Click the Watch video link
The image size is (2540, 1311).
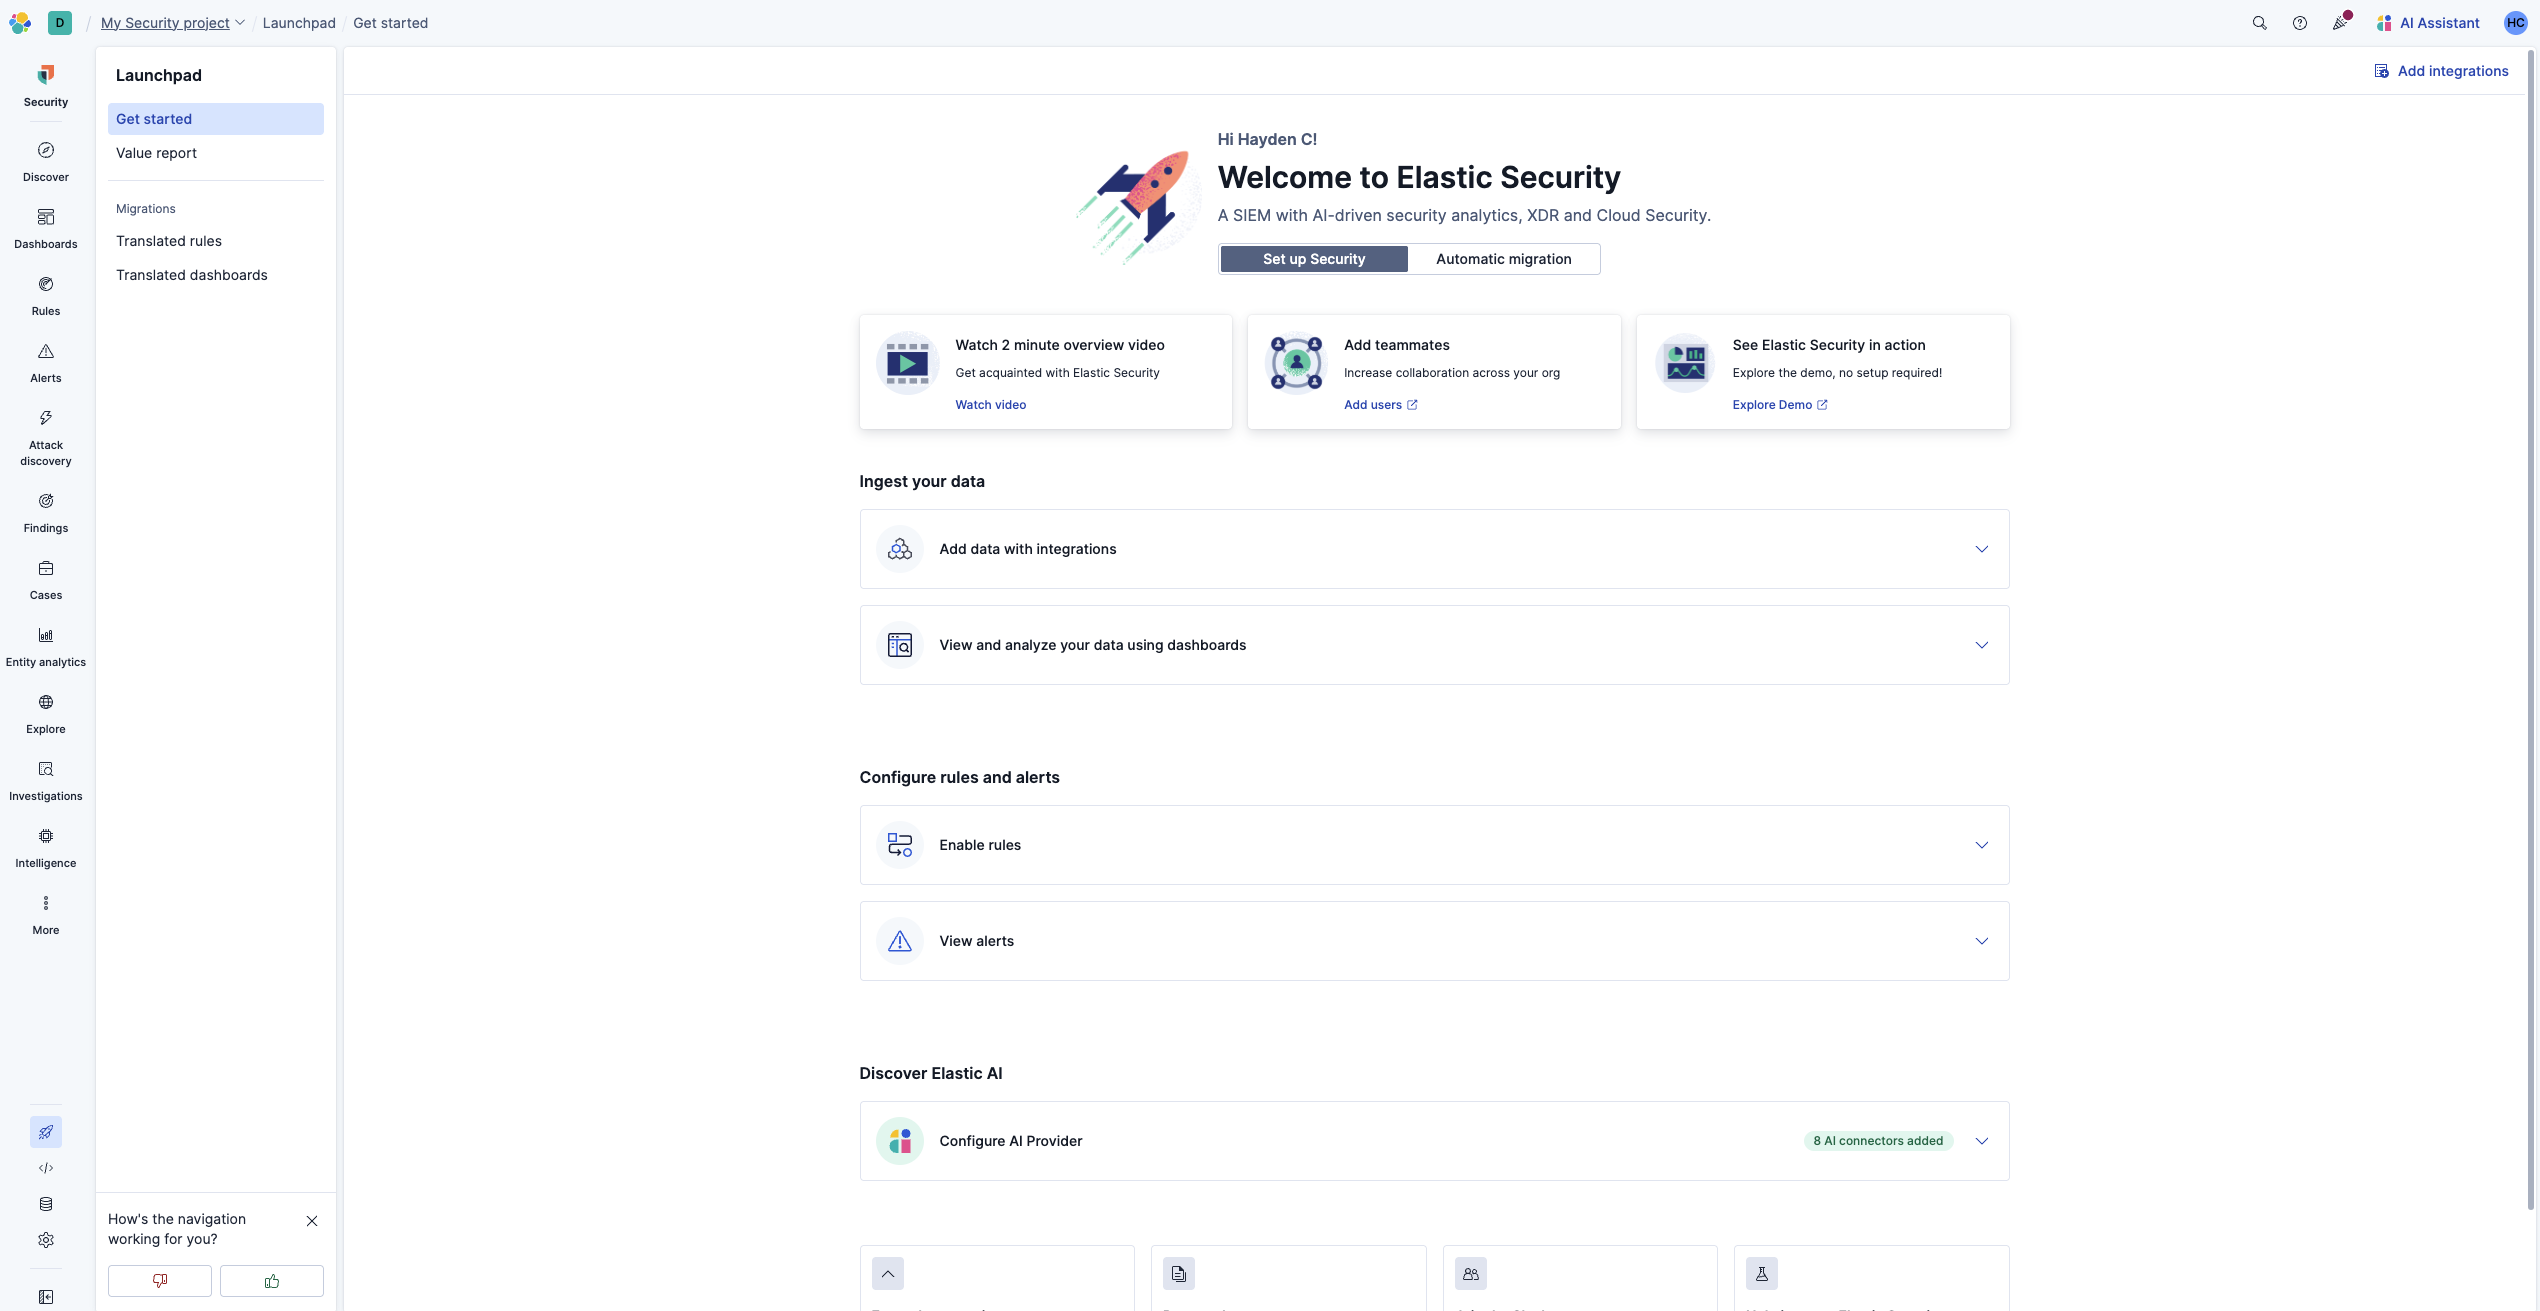[x=990, y=405]
